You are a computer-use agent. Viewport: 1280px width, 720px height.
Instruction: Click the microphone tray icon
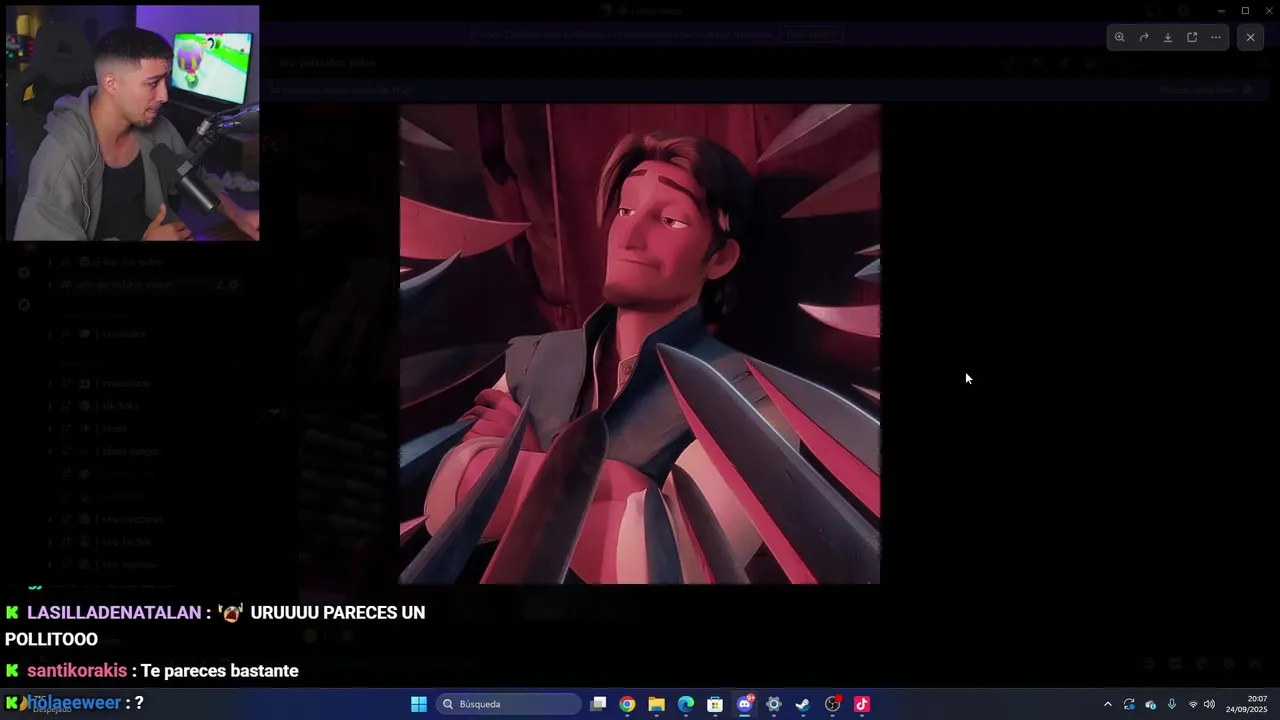click(1172, 704)
